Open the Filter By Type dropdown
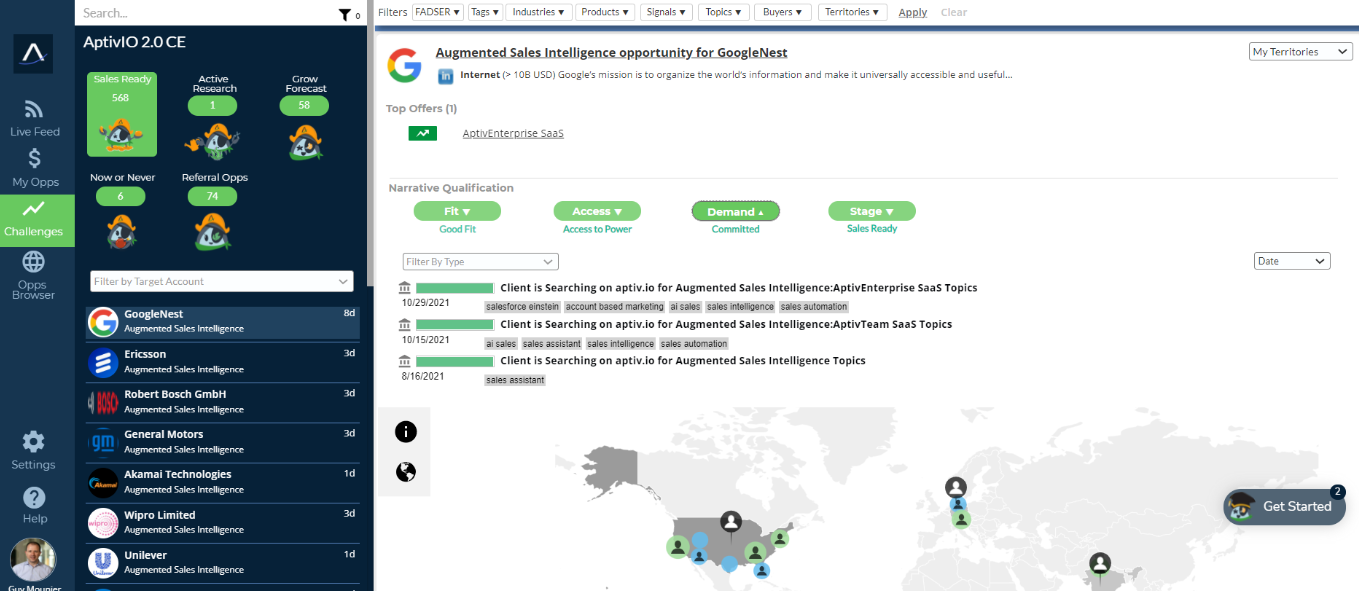 pyautogui.click(x=480, y=262)
